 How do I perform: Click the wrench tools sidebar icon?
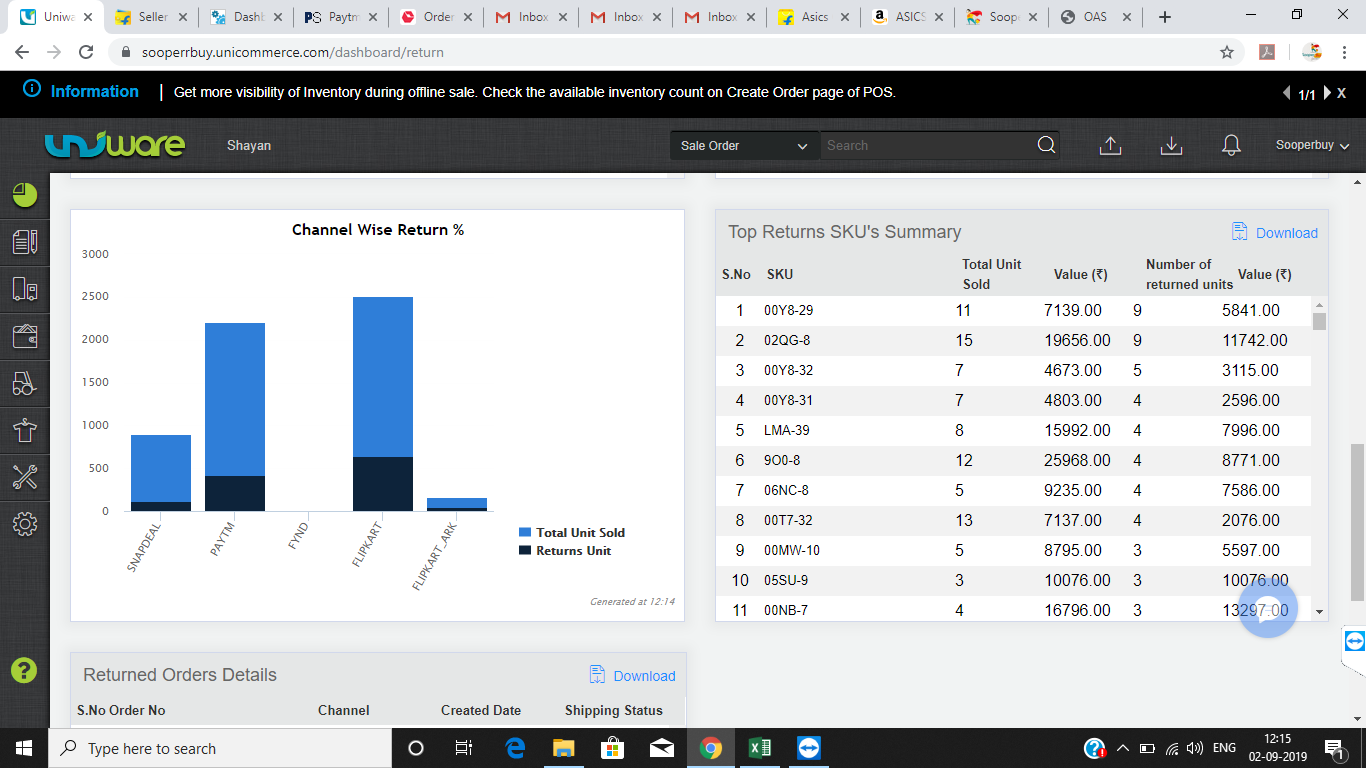coord(25,477)
